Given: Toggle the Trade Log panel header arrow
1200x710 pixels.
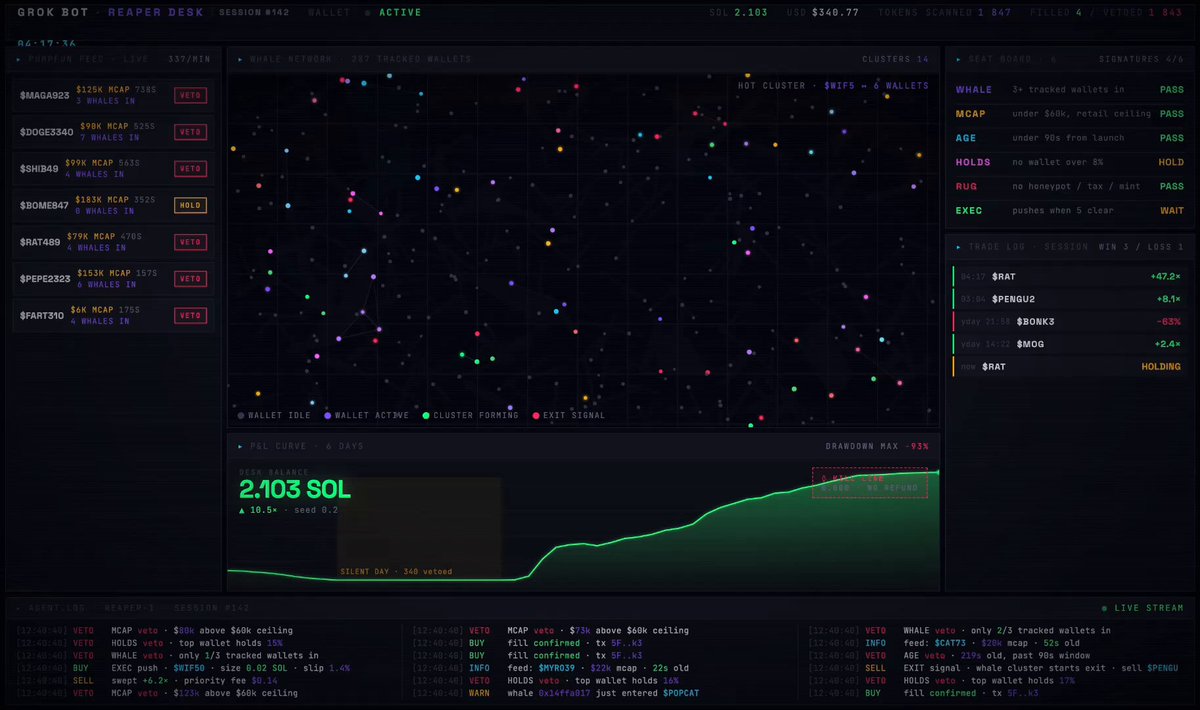Looking at the screenshot, I should click(957, 246).
